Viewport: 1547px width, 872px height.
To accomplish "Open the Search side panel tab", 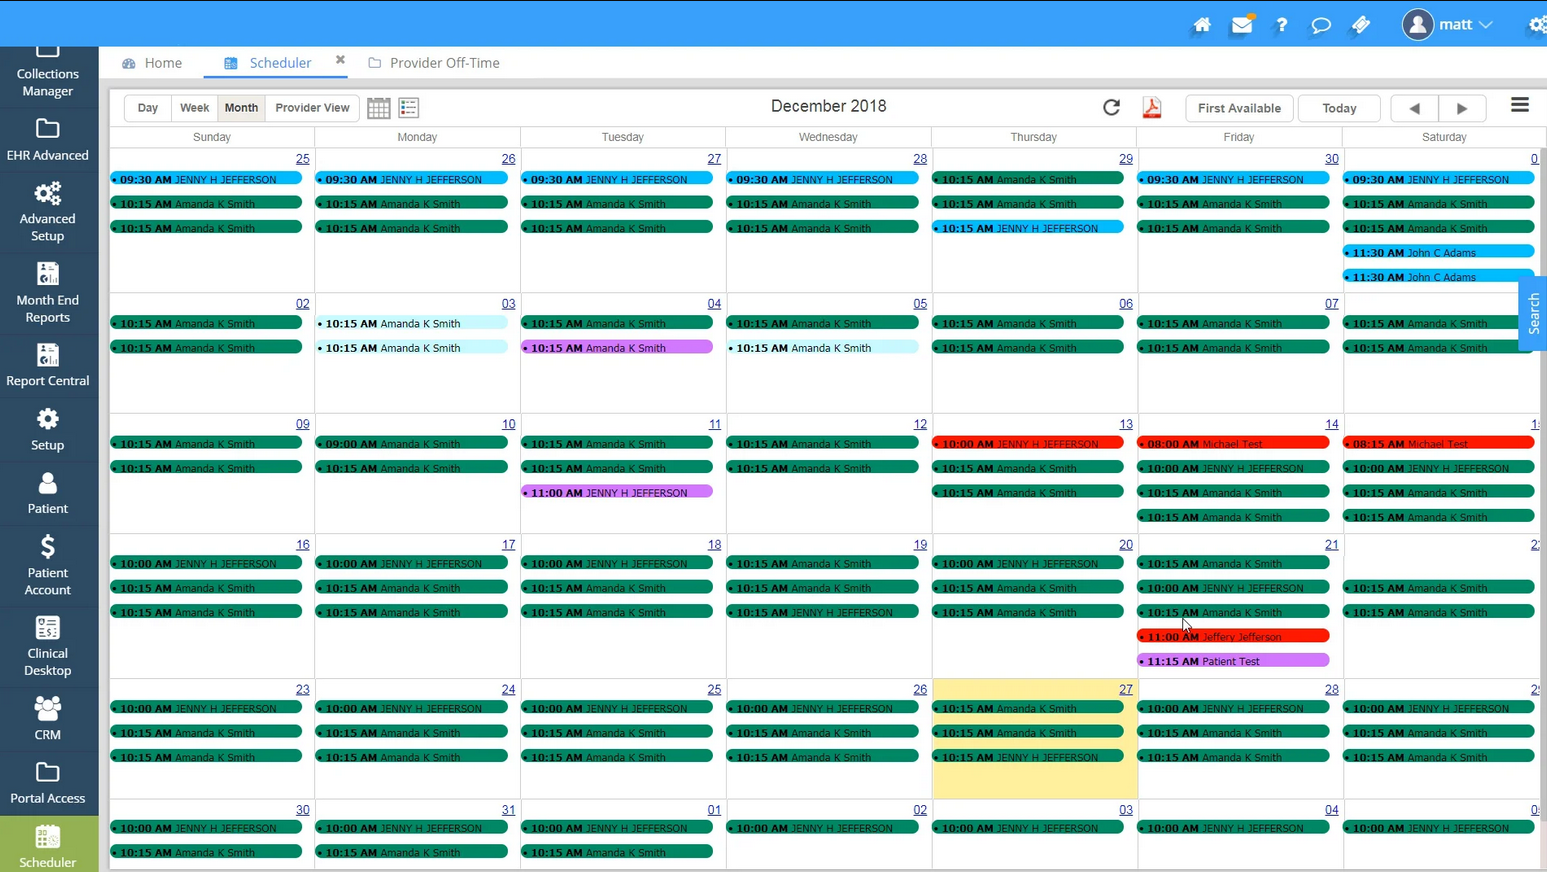I will (x=1533, y=314).
